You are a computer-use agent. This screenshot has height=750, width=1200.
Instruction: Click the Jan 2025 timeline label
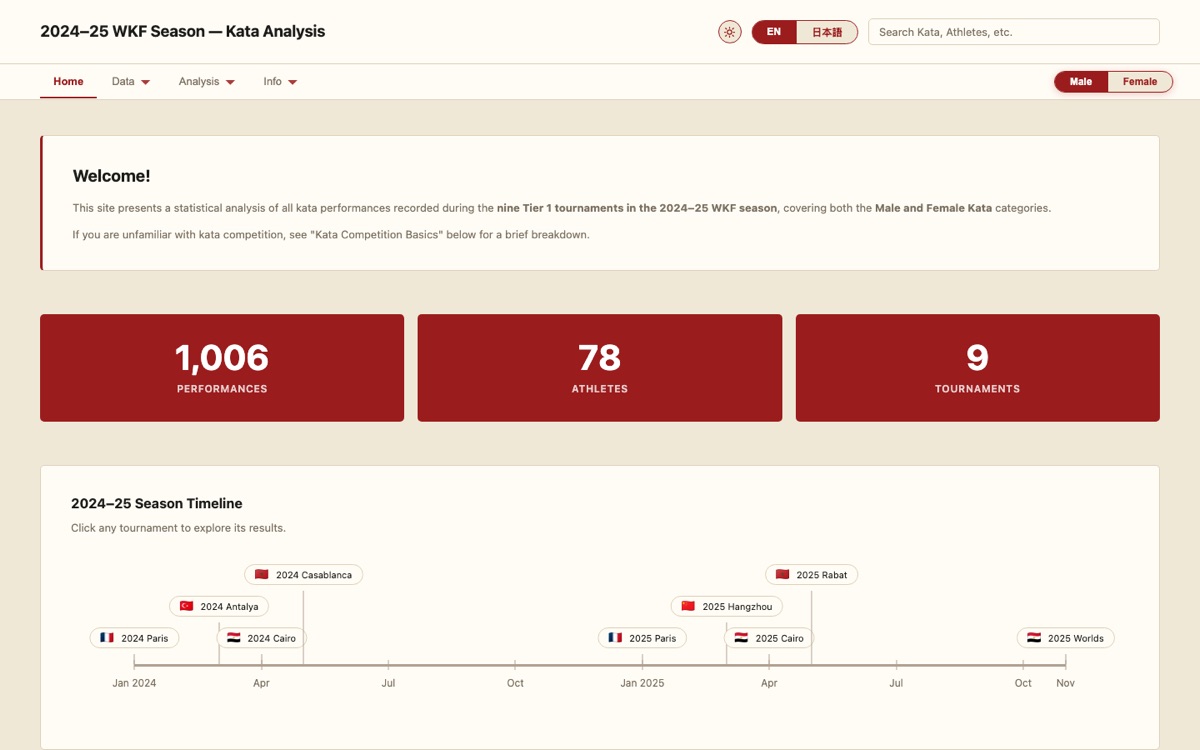pos(642,683)
